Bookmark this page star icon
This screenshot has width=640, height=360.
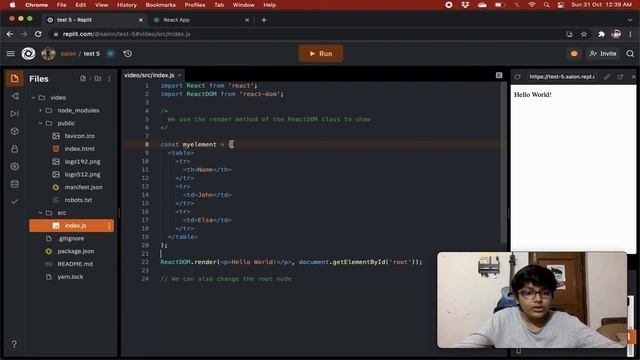point(584,34)
